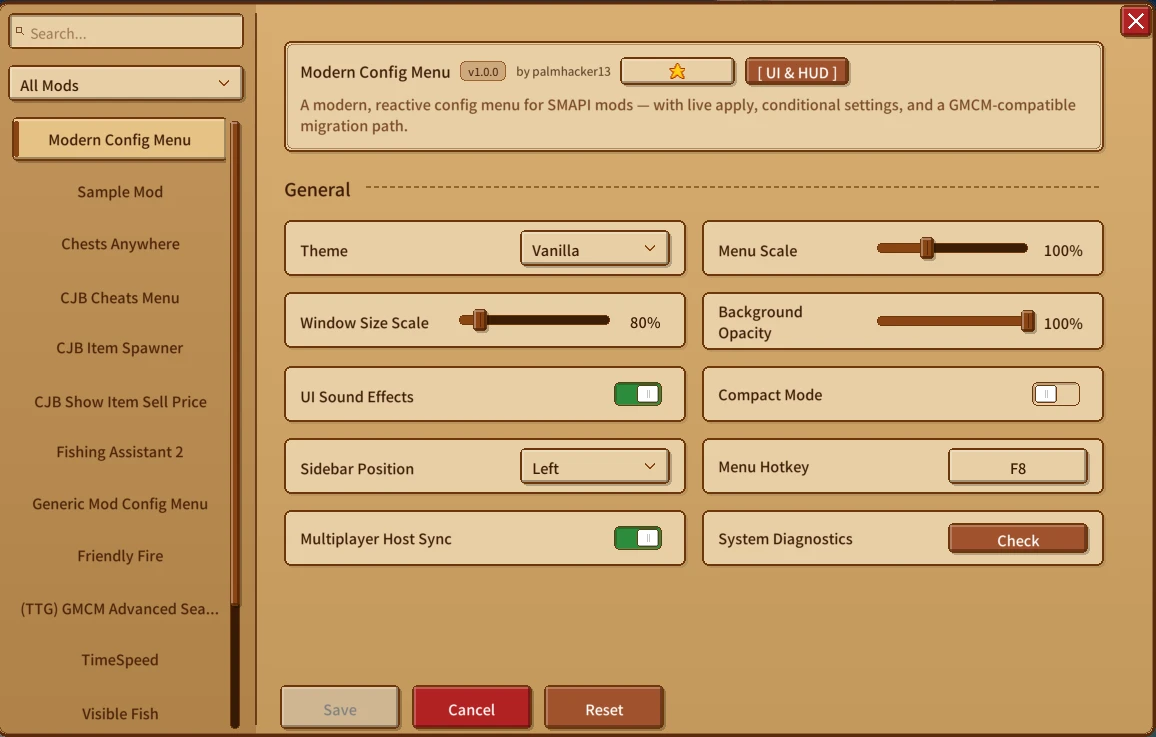Open Generic Mod Config Menu entry

[120, 504]
